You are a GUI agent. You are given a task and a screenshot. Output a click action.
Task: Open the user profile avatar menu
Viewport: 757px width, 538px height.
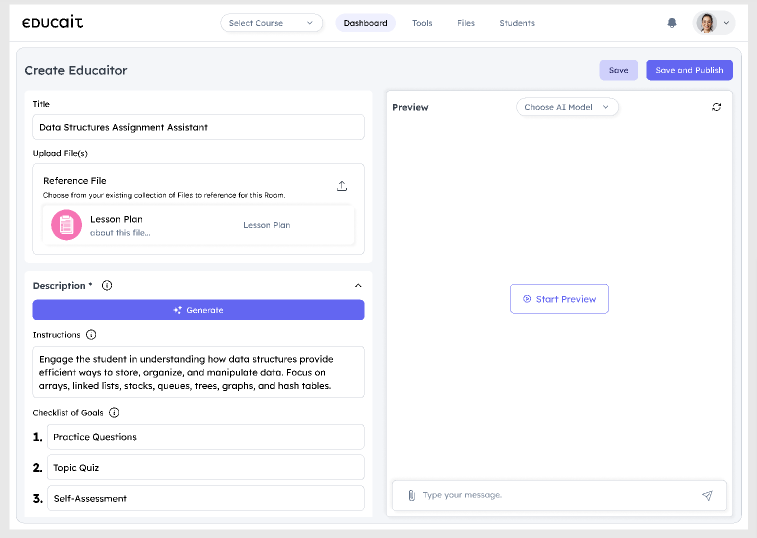click(714, 23)
